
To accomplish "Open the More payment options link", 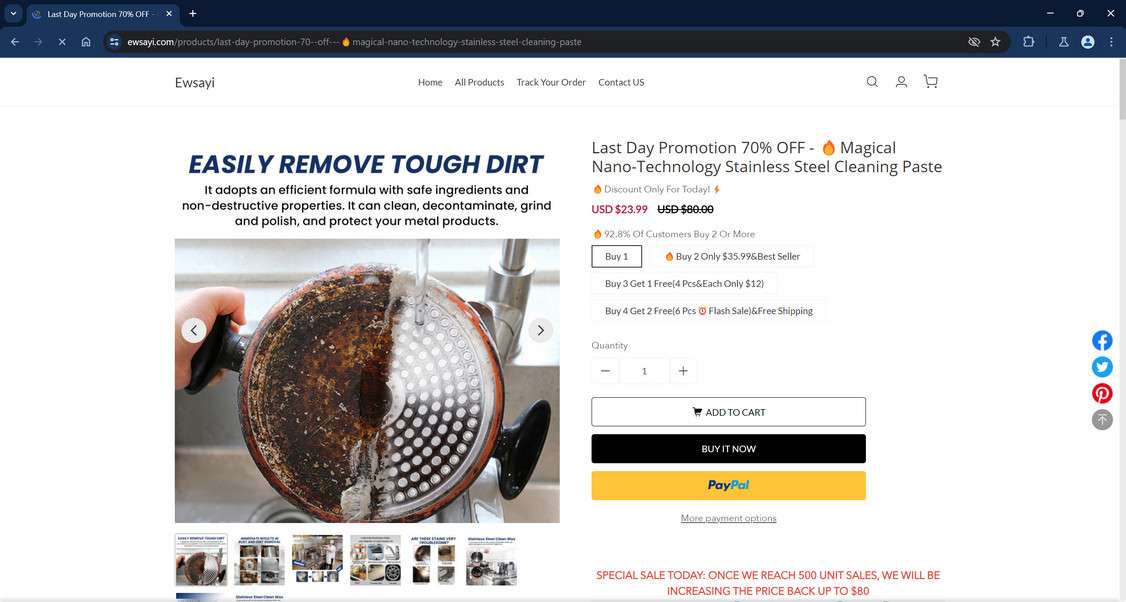I will pyautogui.click(x=728, y=518).
